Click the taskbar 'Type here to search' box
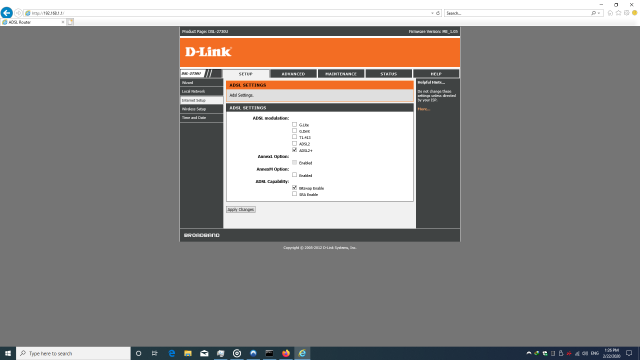The image size is (640, 360). pos(73,353)
